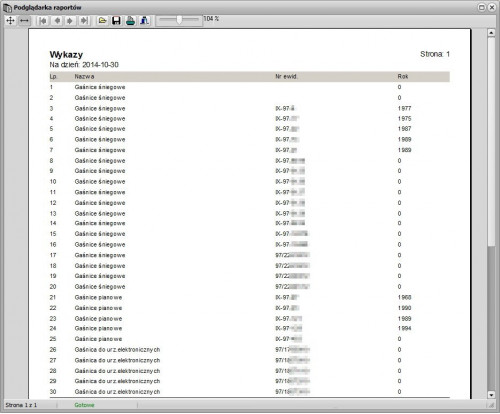
Task: Click the Rok column header
Action: tap(403, 77)
